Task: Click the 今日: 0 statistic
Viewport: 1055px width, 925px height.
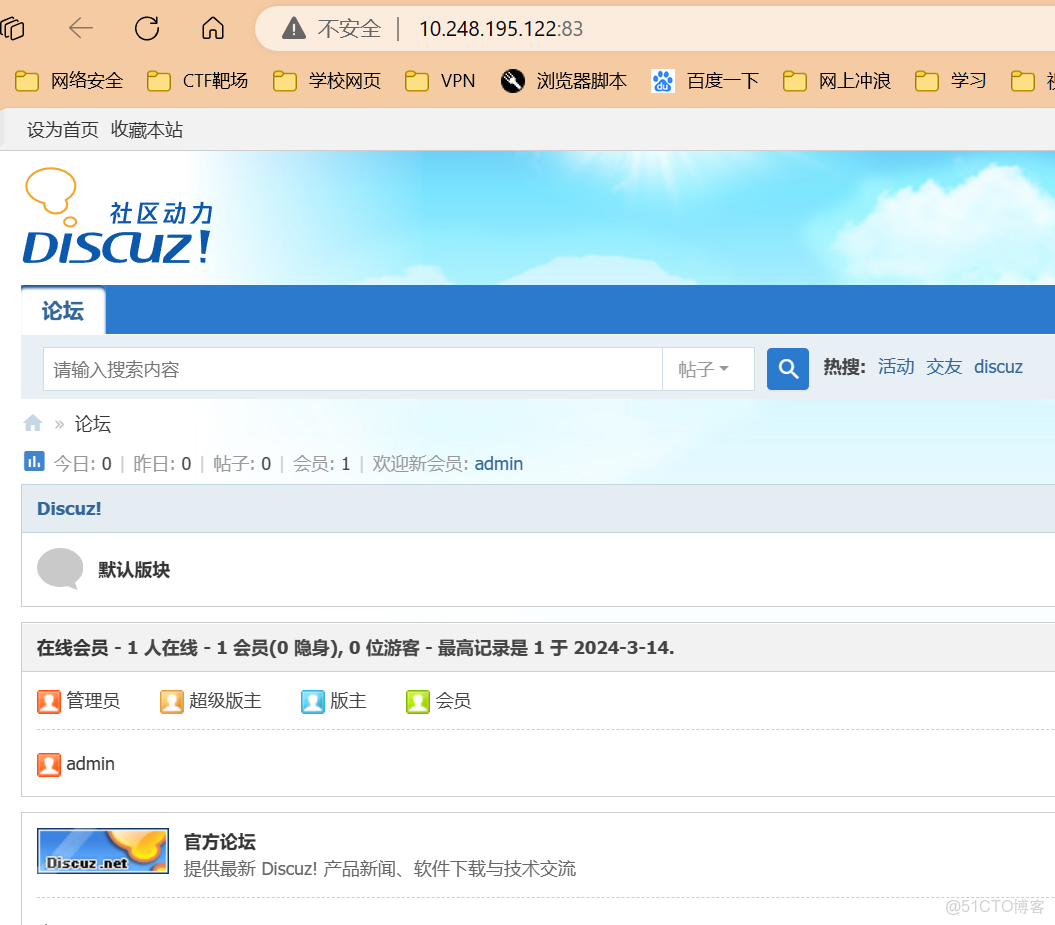Action: click(83, 464)
